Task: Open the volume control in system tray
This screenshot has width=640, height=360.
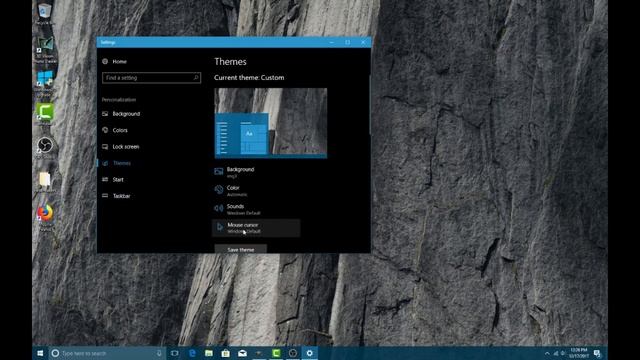Action: (563, 353)
